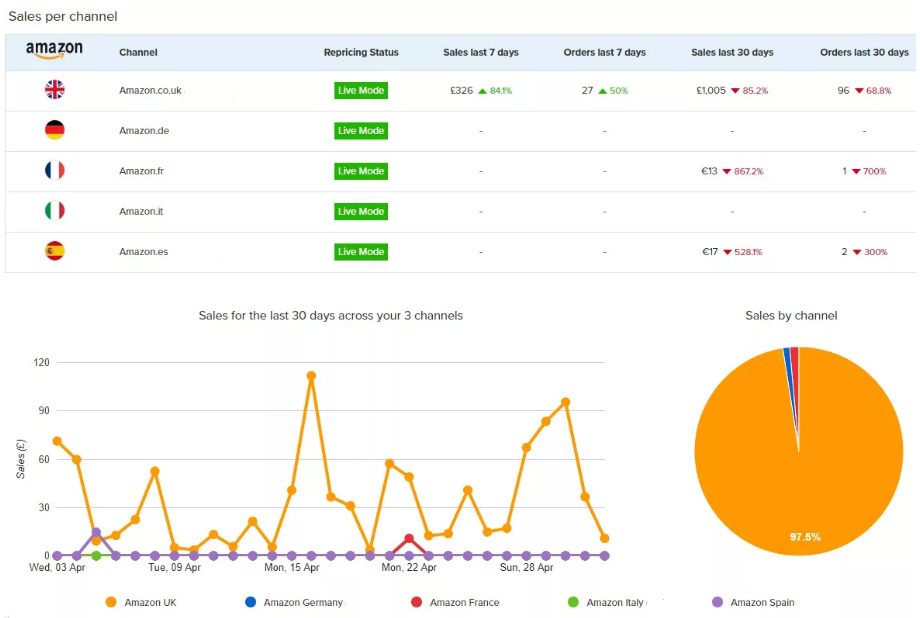Open the Amazon.co.uk channel

[150, 90]
